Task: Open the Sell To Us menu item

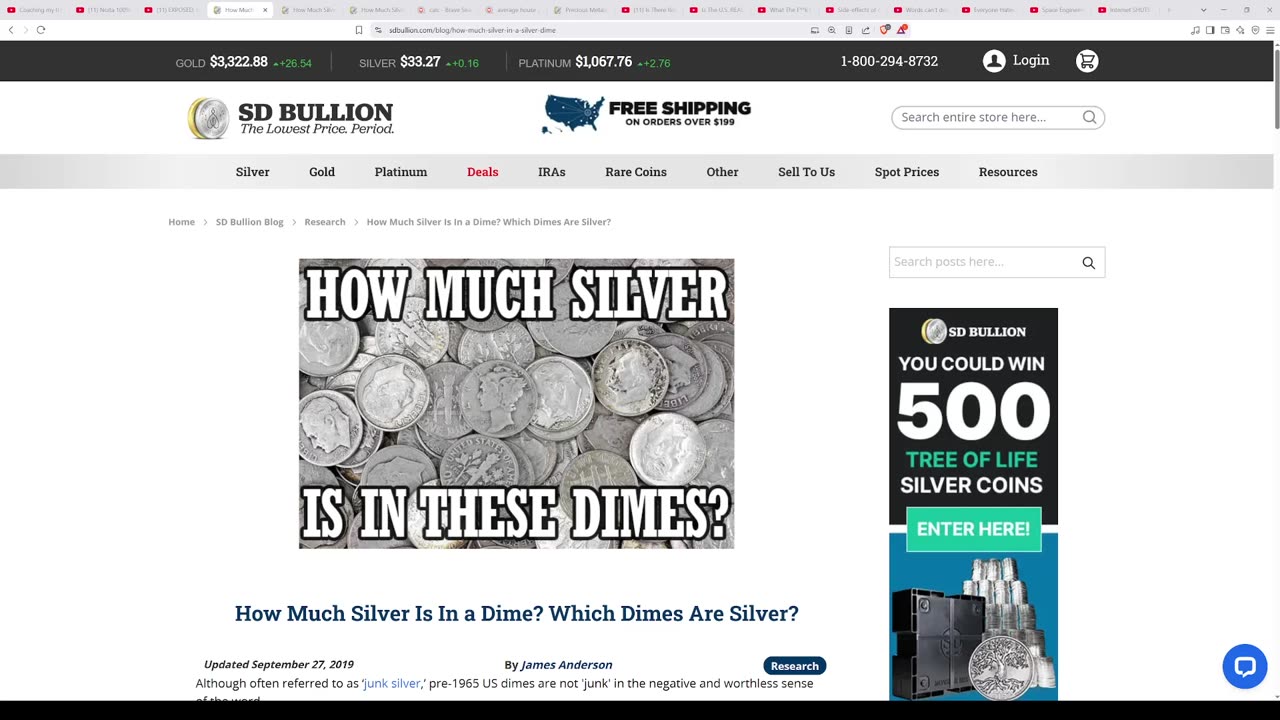Action: pos(806,172)
